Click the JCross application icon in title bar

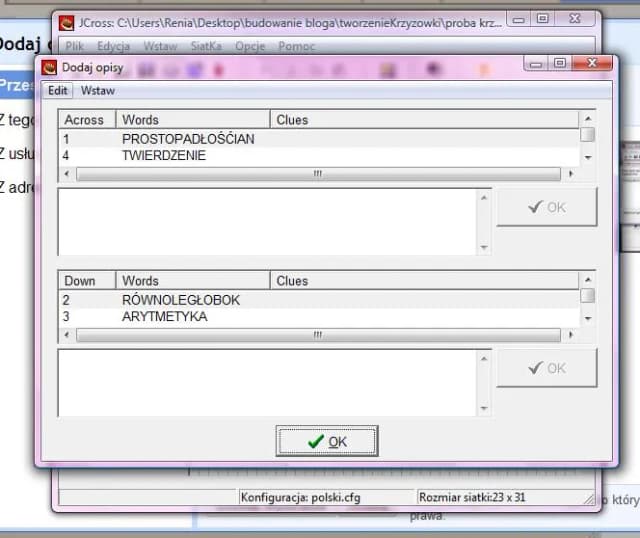(x=66, y=22)
